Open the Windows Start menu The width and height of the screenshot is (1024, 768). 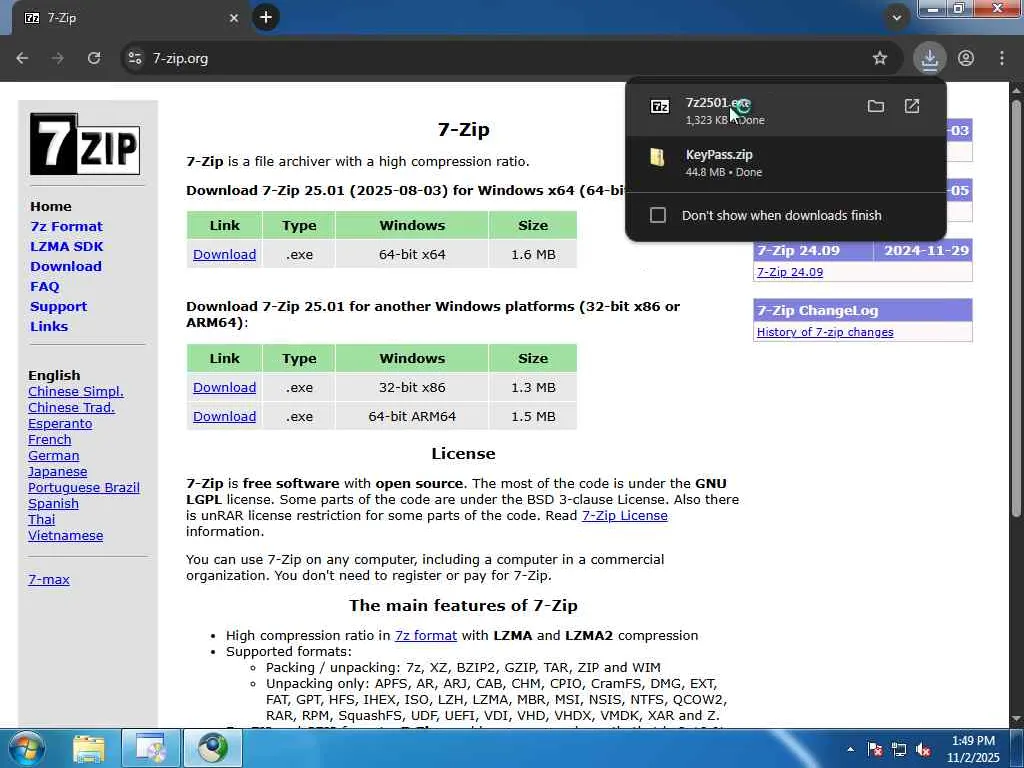tap(26, 748)
